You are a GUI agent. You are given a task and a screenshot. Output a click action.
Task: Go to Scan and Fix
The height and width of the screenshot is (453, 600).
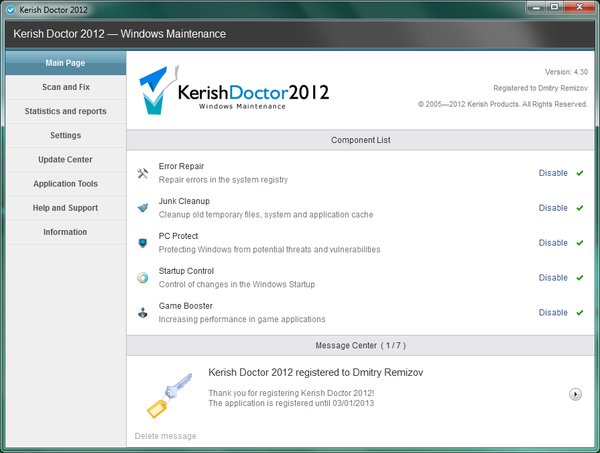click(66, 87)
